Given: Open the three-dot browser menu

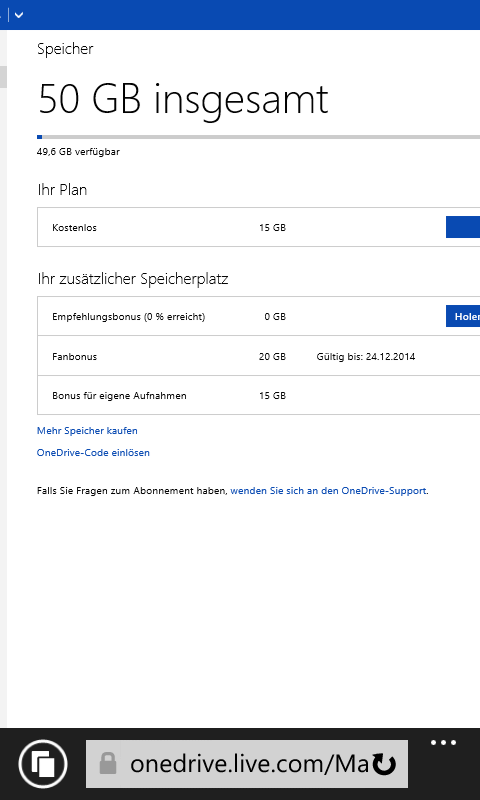Looking at the screenshot, I should click(443, 743).
